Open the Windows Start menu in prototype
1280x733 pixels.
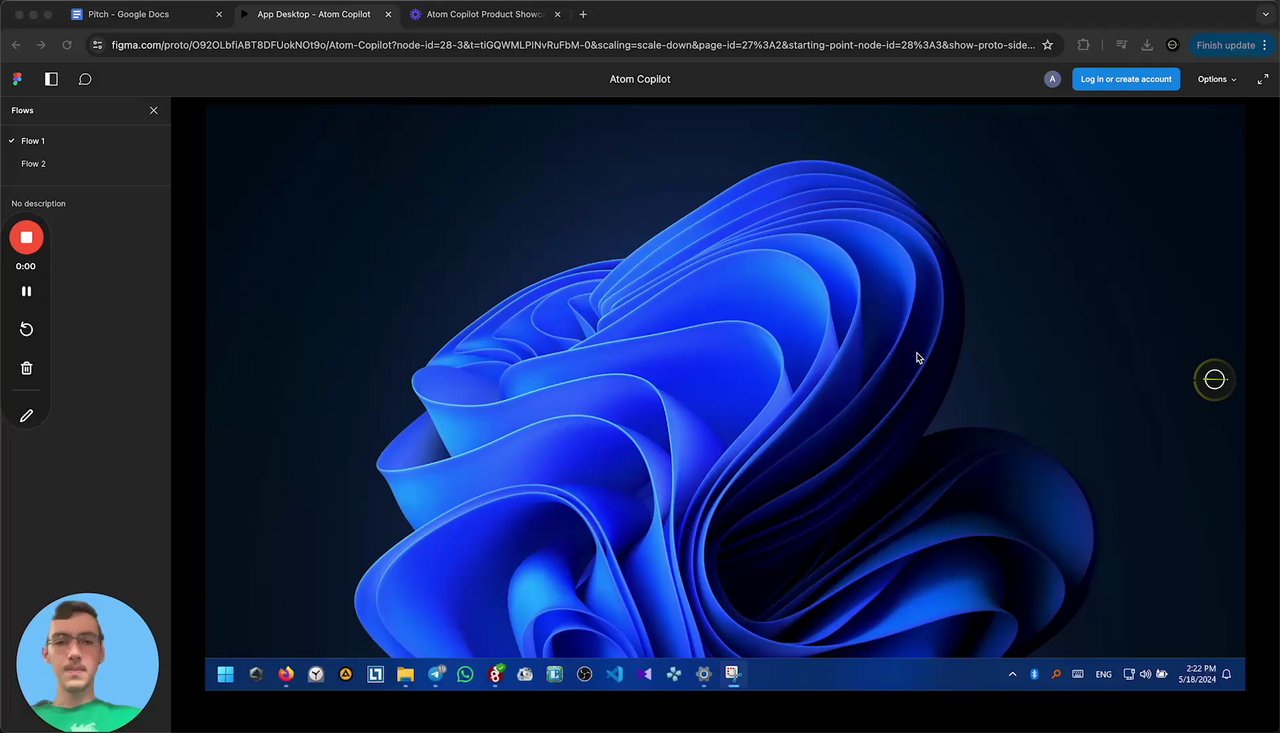(x=226, y=674)
